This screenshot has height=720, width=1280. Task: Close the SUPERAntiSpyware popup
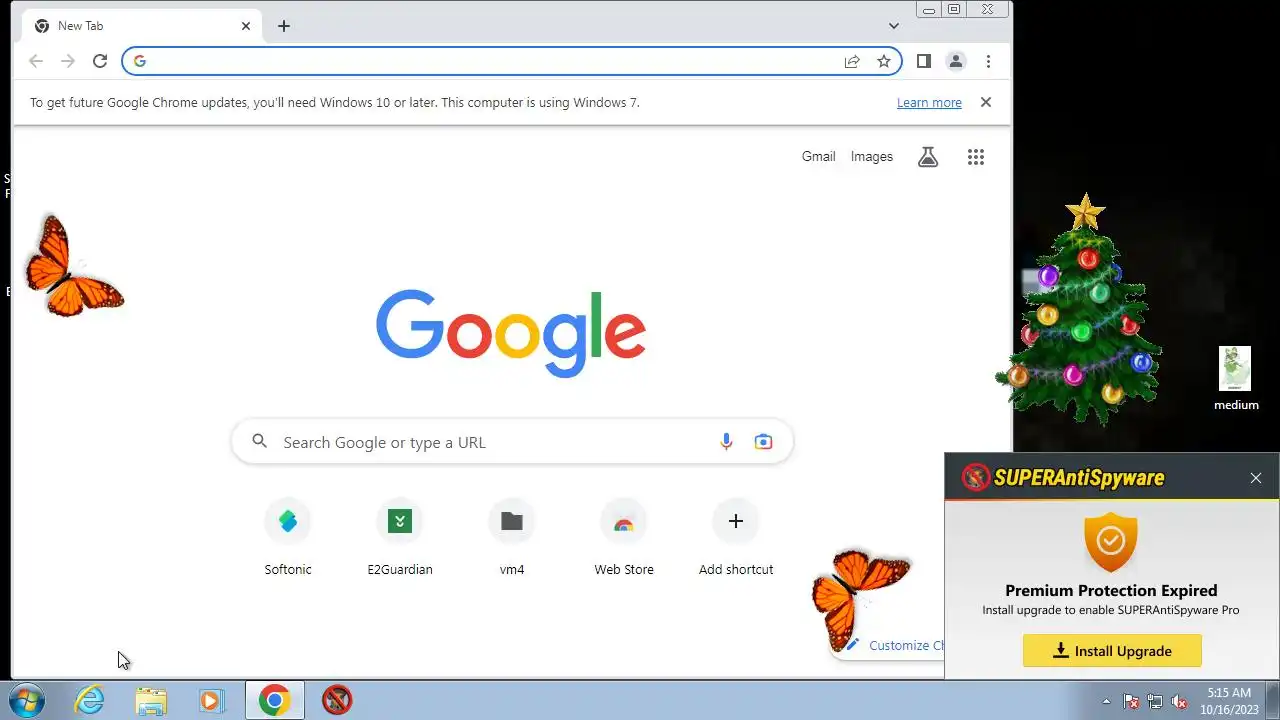click(1256, 478)
